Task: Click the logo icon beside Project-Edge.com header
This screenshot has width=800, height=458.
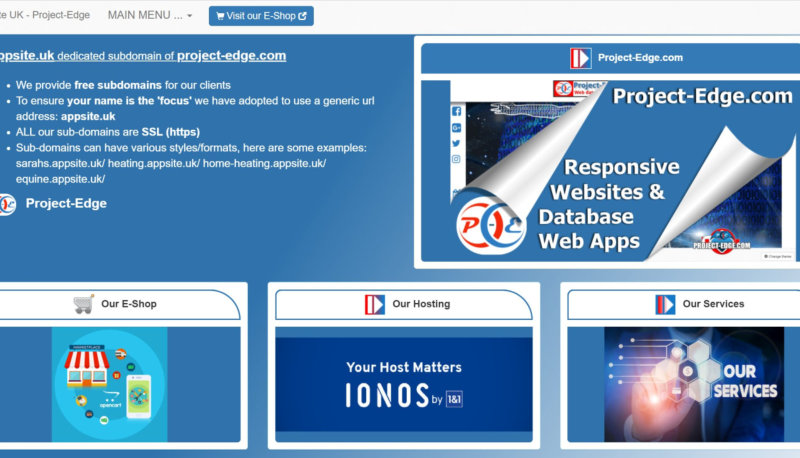Action: pos(581,58)
